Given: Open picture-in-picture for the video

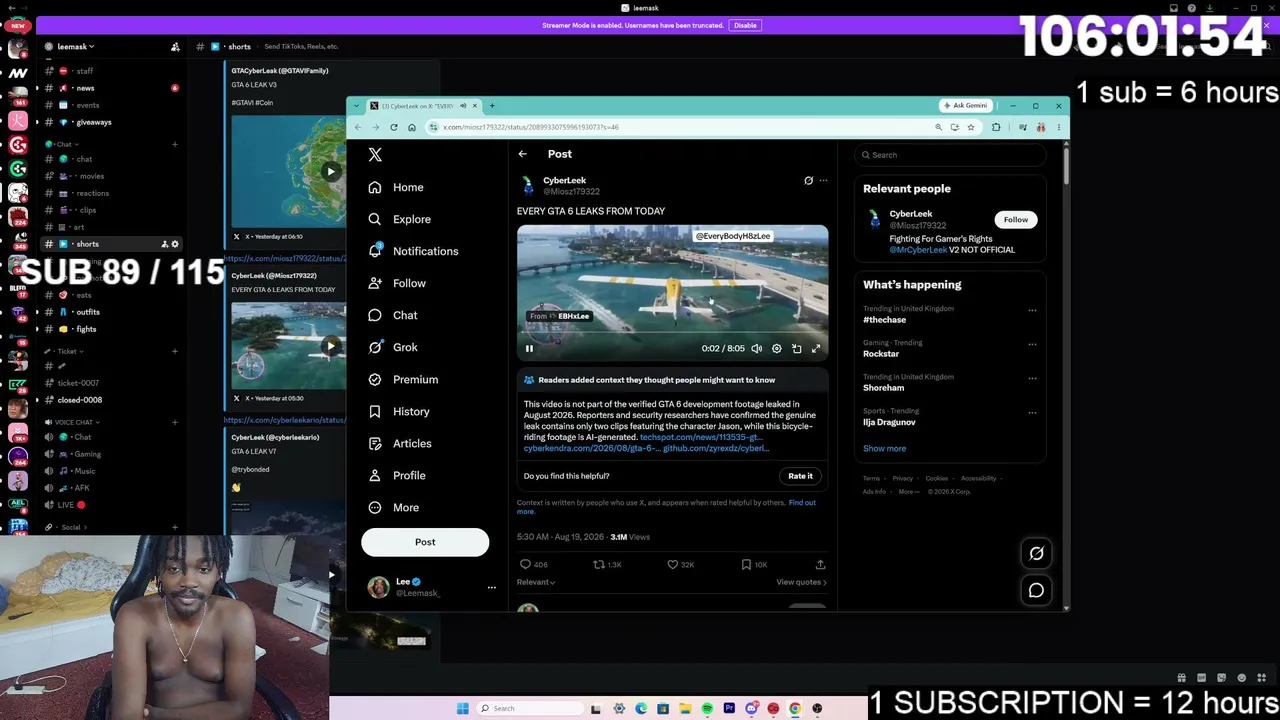Looking at the screenshot, I should [x=797, y=349].
